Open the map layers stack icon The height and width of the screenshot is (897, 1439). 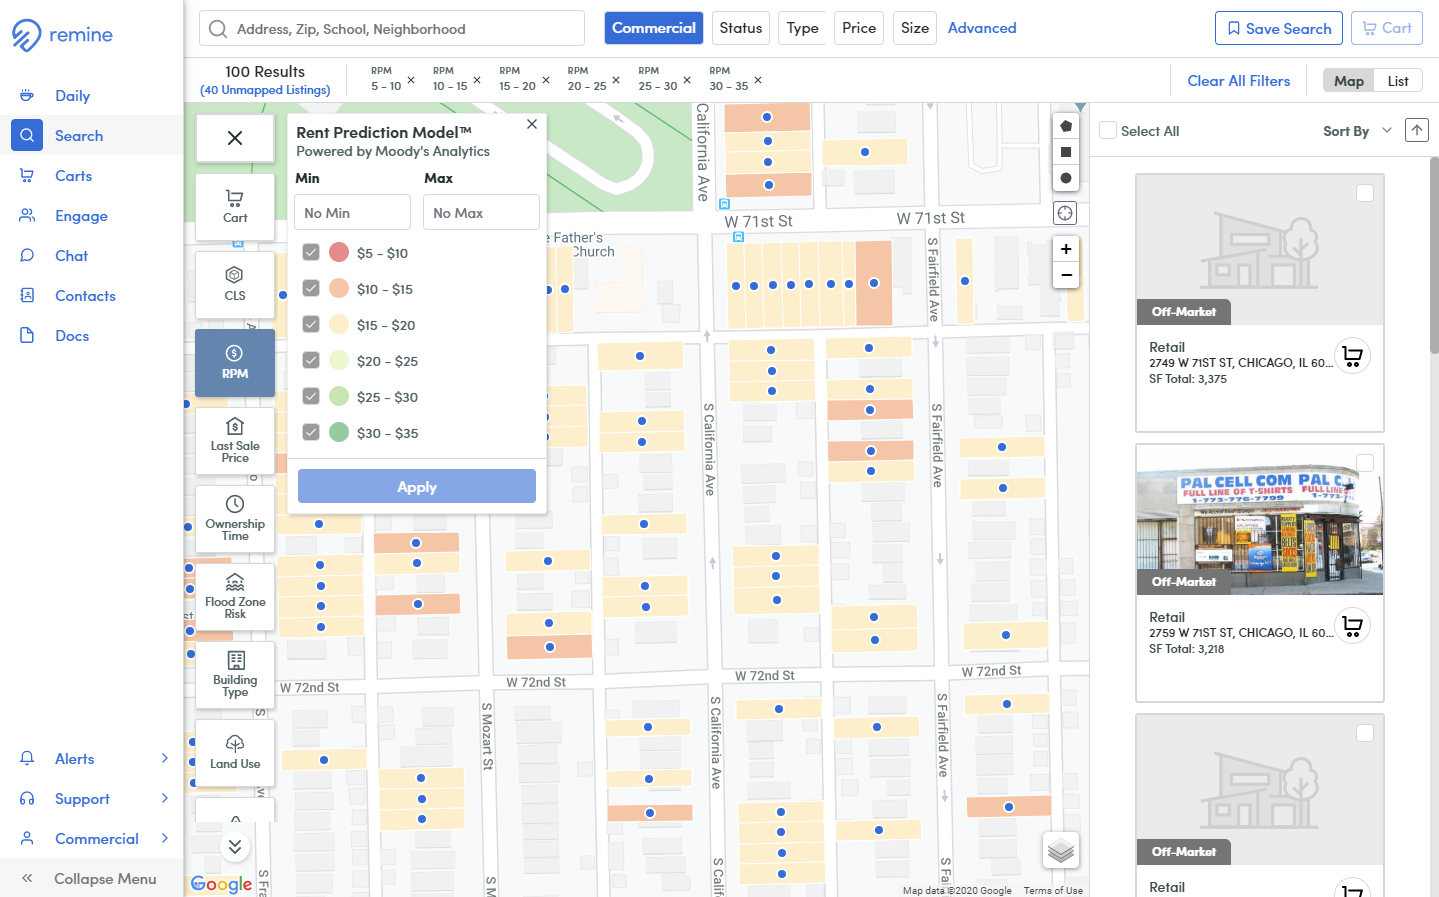(1061, 851)
